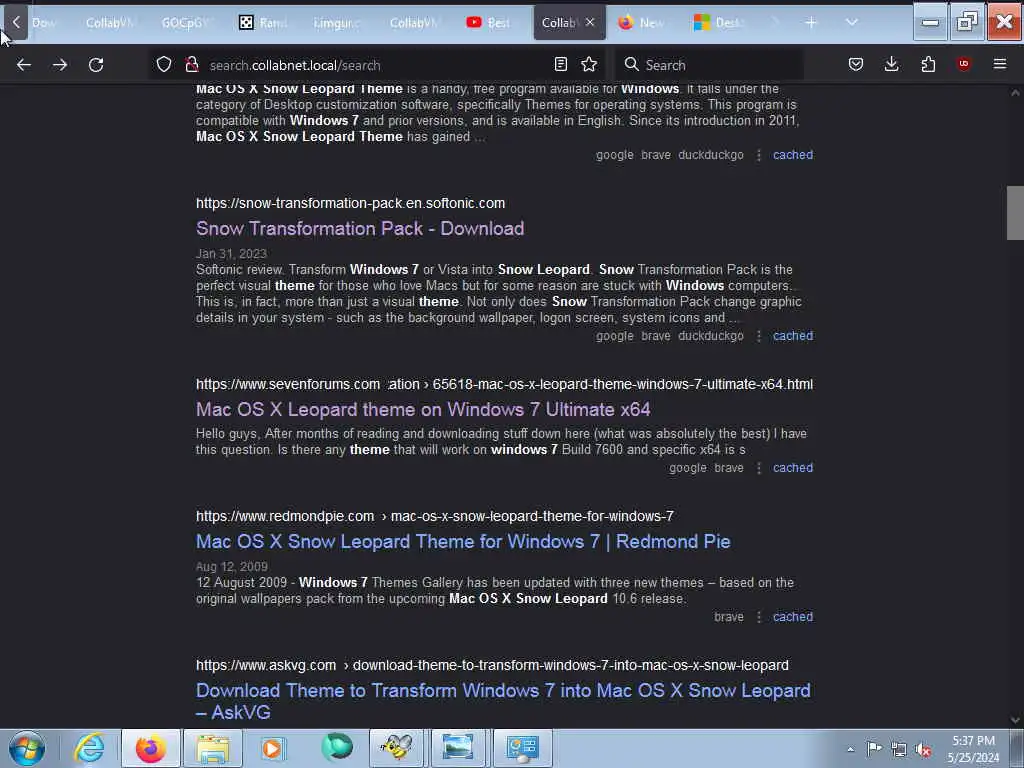Launch Internet Explorer from the taskbar
Screen dimensions: 1024x768
[x=89, y=748]
